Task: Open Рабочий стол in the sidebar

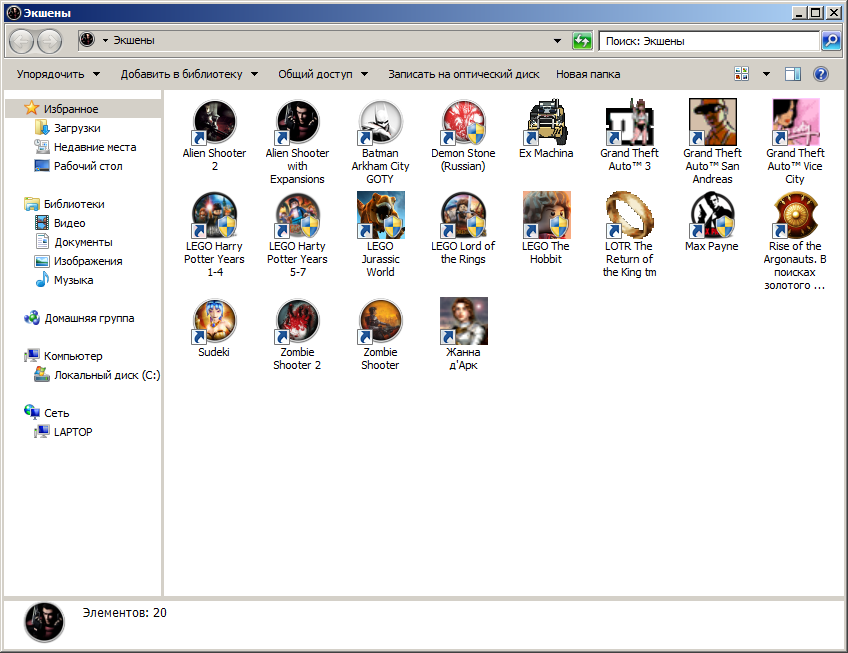Action: point(88,166)
